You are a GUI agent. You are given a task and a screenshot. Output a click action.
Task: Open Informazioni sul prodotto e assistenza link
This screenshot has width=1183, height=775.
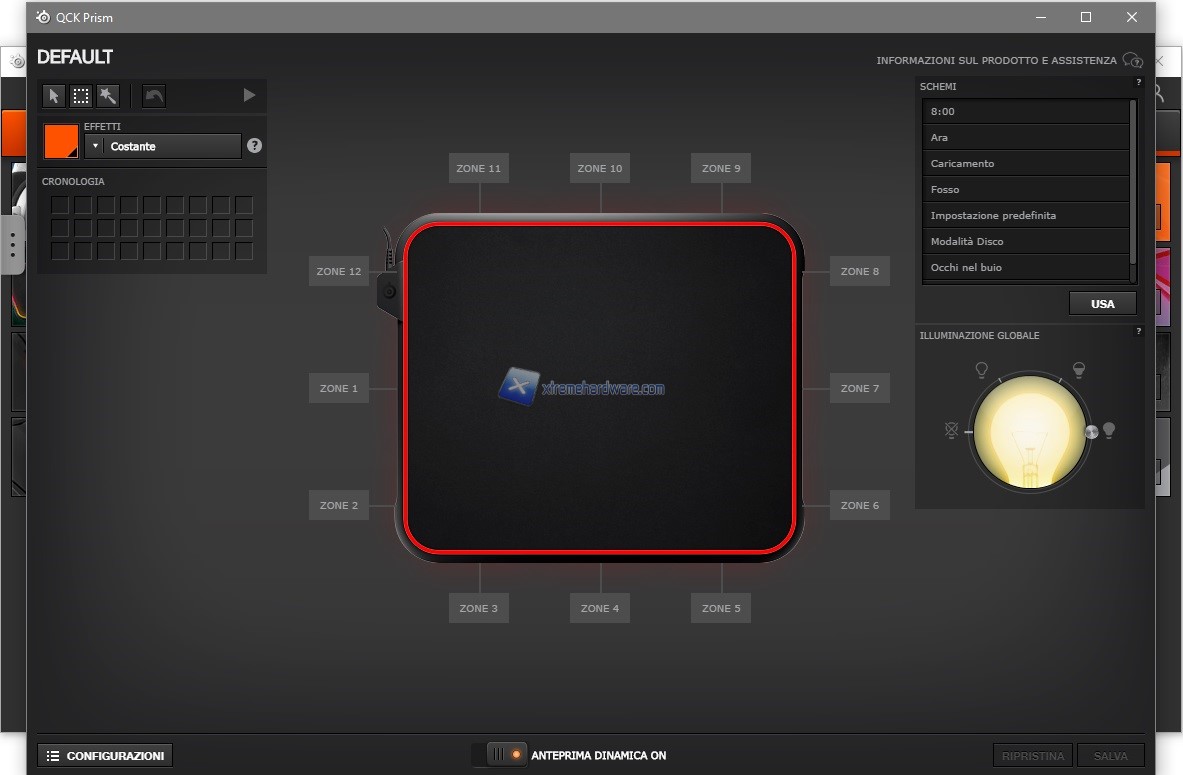[x=996, y=61]
